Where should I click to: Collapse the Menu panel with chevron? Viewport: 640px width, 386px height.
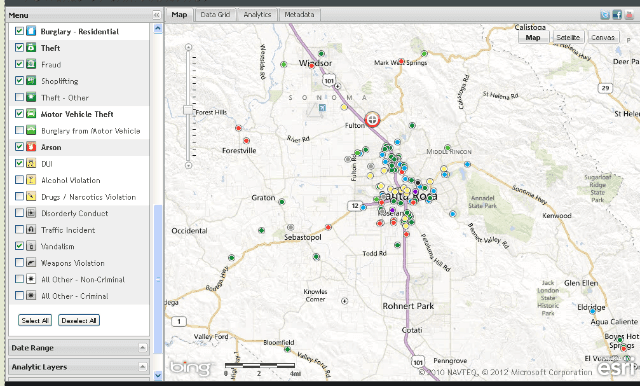pos(157,15)
